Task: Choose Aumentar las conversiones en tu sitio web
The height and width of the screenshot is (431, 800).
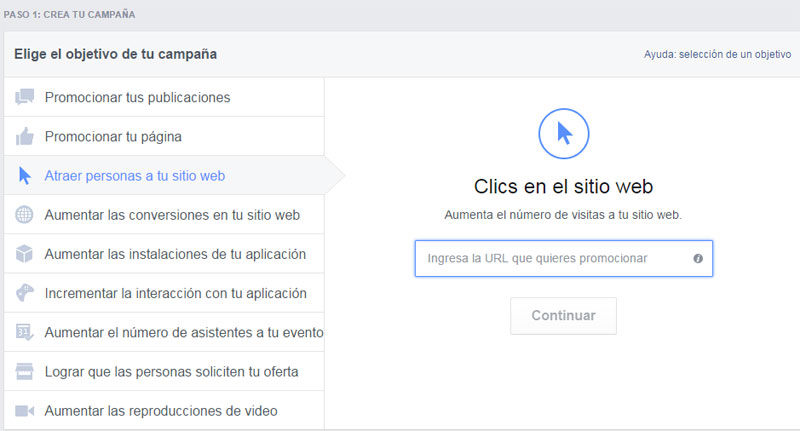Action: click(x=164, y=215)
